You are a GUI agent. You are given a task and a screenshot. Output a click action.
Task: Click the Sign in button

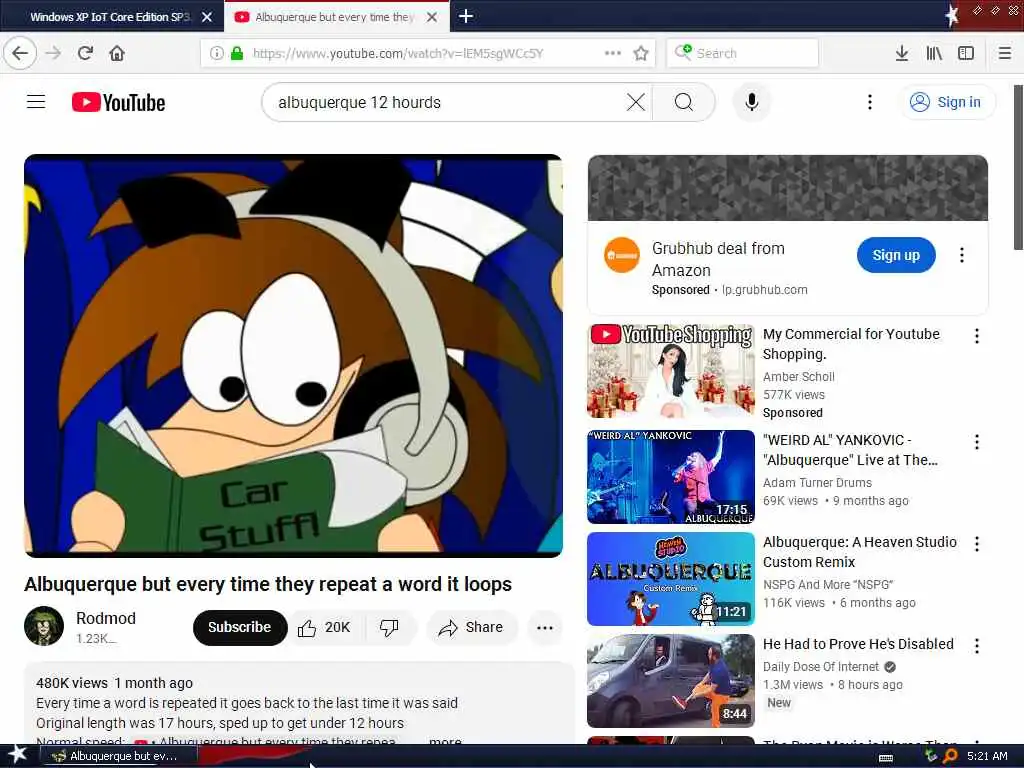[946, 102]
